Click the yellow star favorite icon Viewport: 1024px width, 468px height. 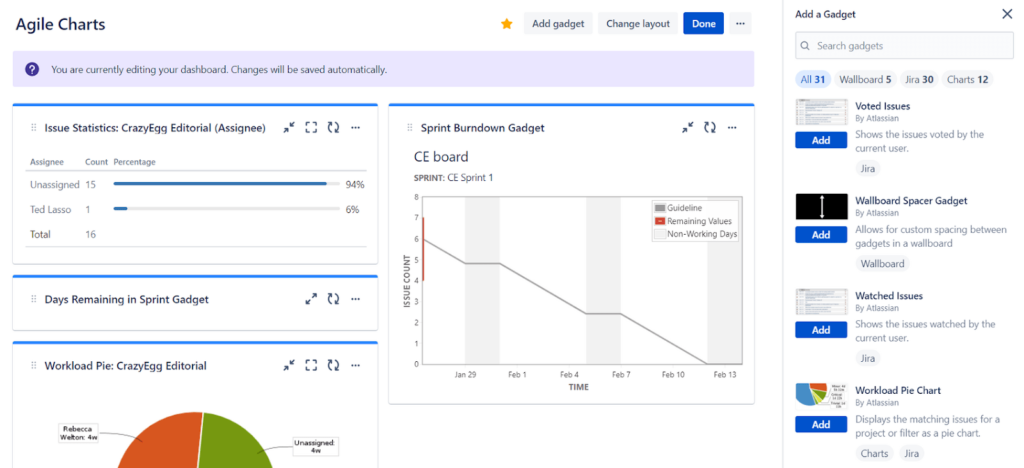pos(506,23)
